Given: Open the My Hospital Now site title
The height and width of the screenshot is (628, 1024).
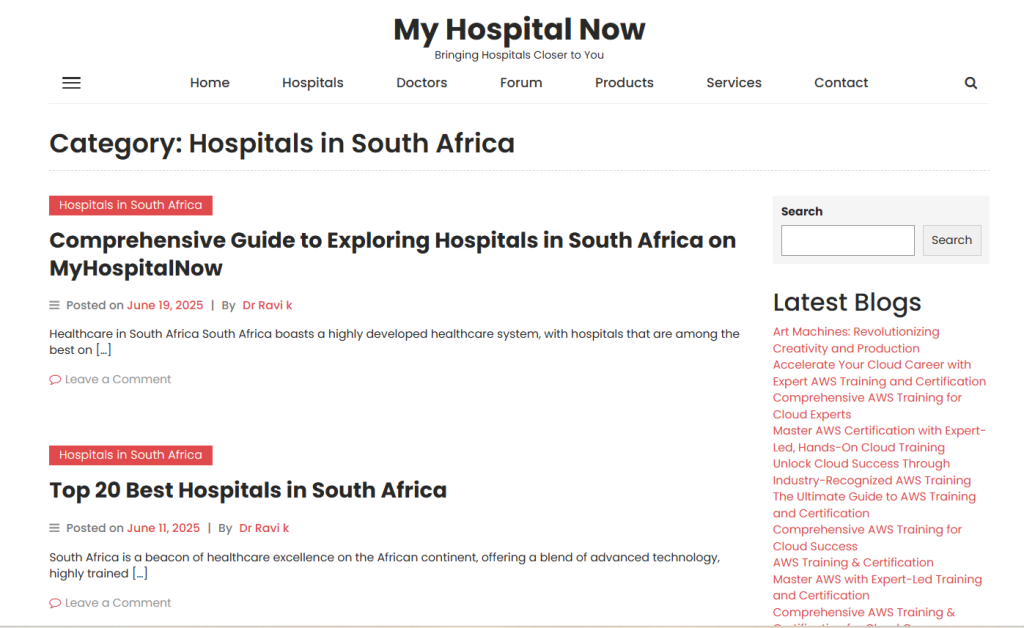Looking at the screenshot, I should [519, 29].
